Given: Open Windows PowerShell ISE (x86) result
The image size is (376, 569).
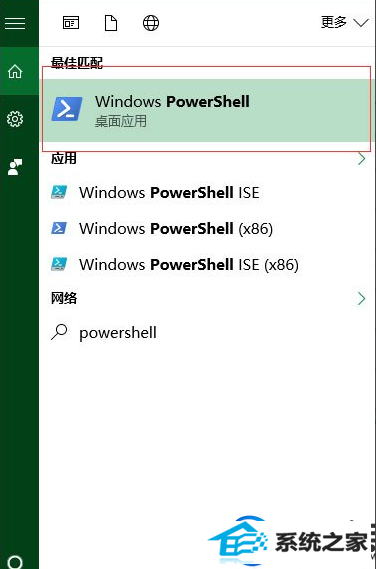Looking at the screenshot, I should 206,265.
